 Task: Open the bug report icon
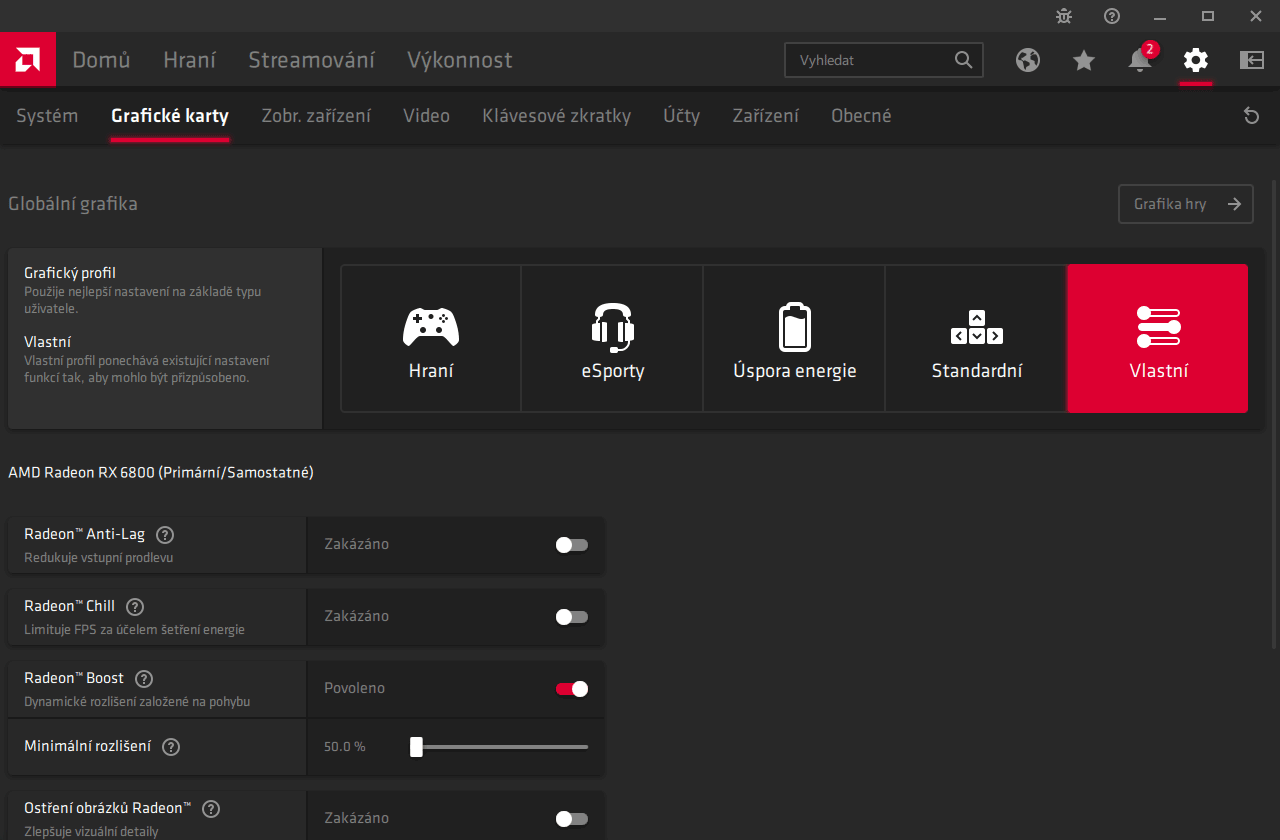1064,16
